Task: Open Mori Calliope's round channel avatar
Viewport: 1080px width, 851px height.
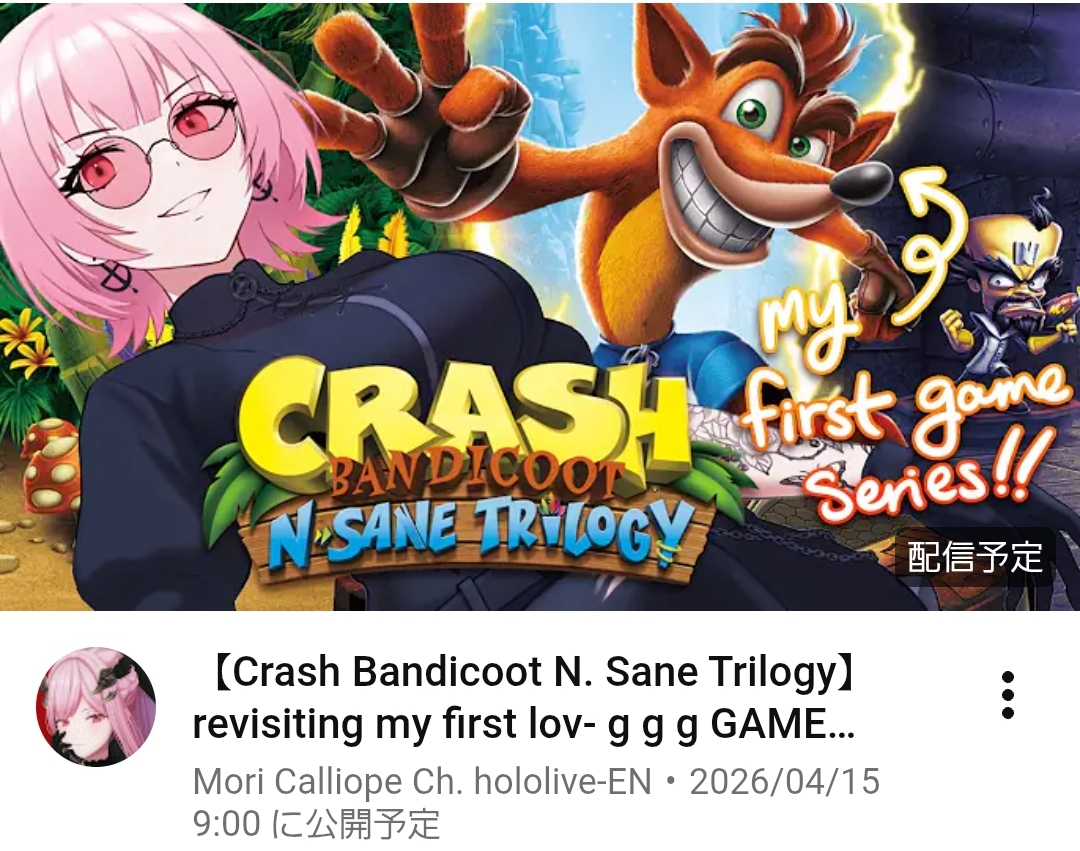Action: coord(96,707)
